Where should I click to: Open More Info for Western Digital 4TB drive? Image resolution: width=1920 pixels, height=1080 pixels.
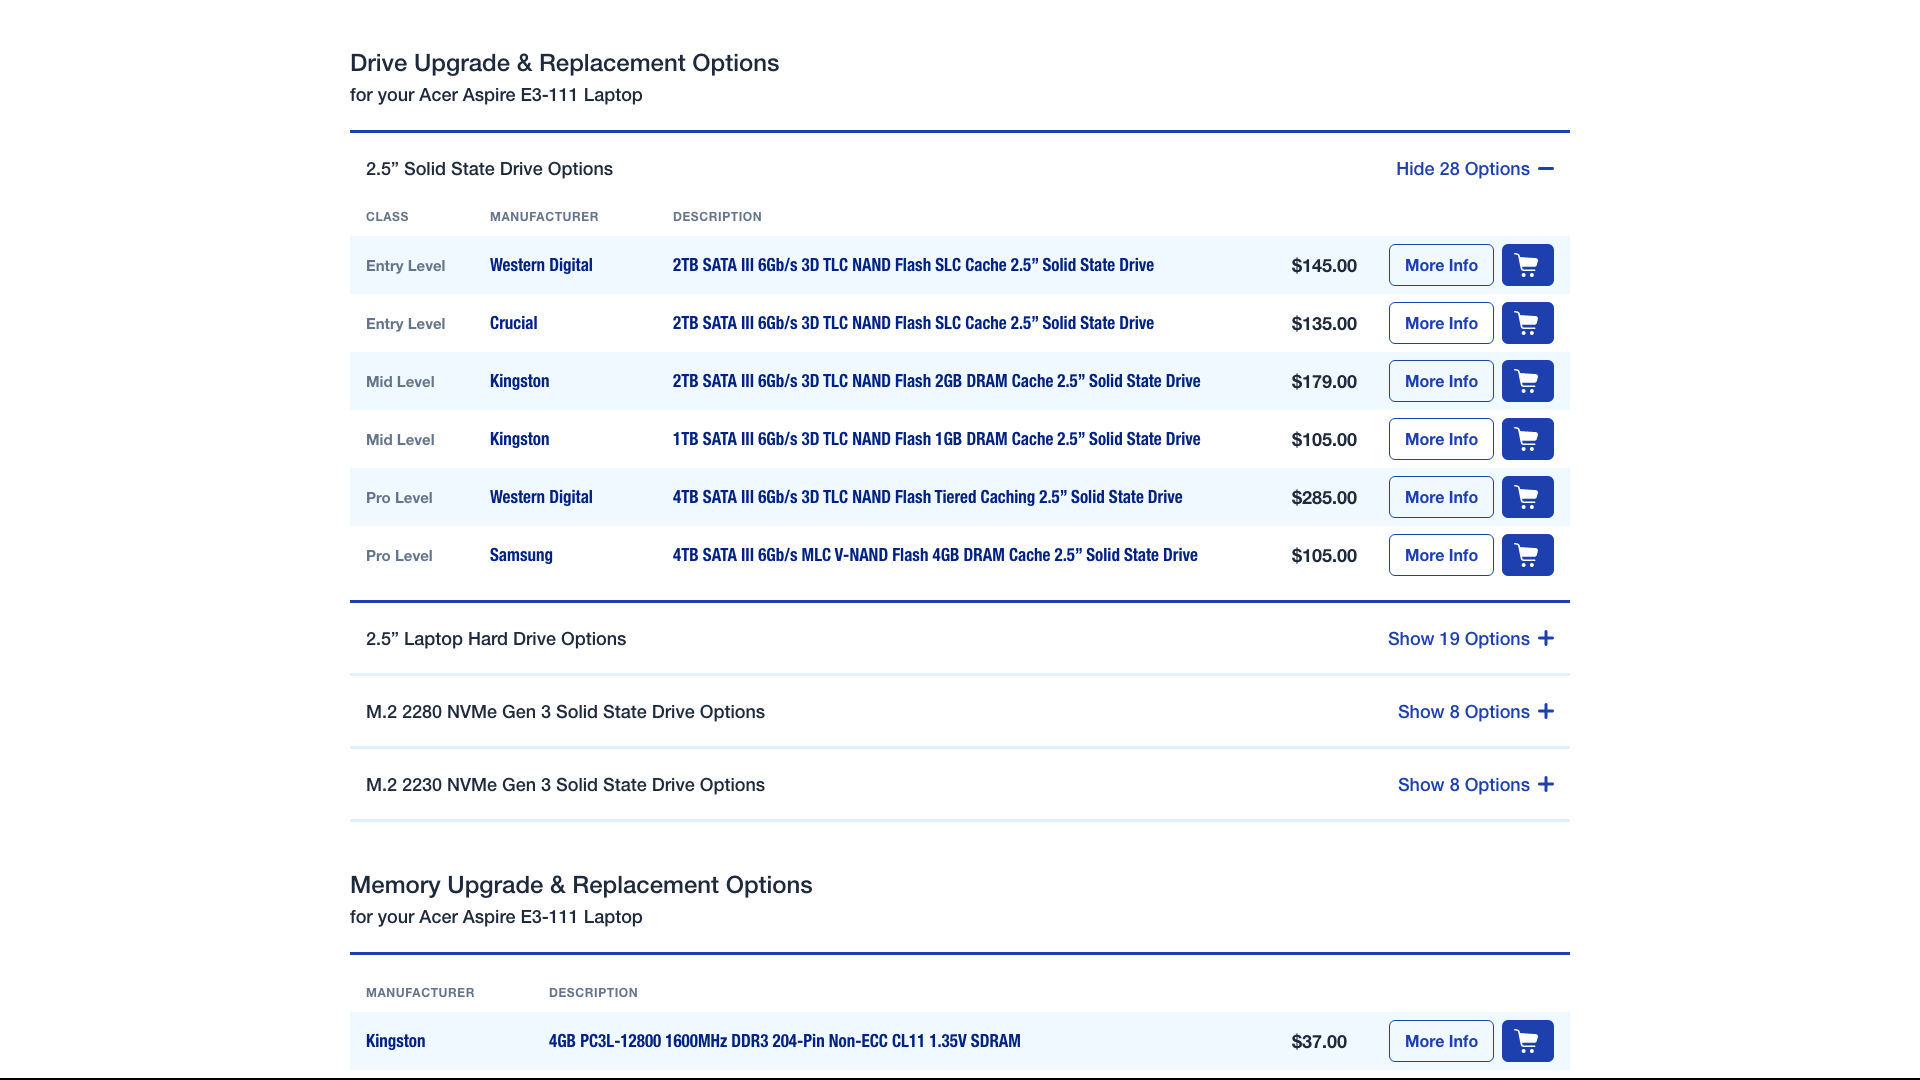click(1441, 497)
